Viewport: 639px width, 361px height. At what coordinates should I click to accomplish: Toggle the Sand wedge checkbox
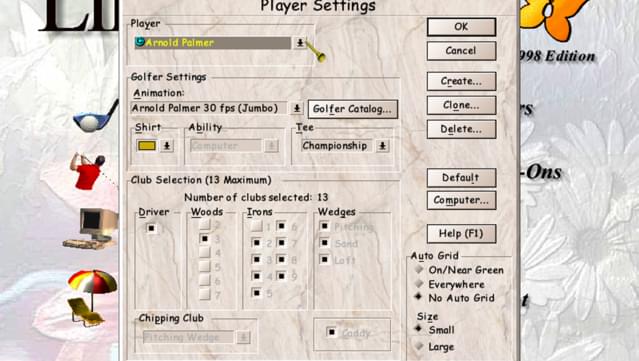pos(324,243)
